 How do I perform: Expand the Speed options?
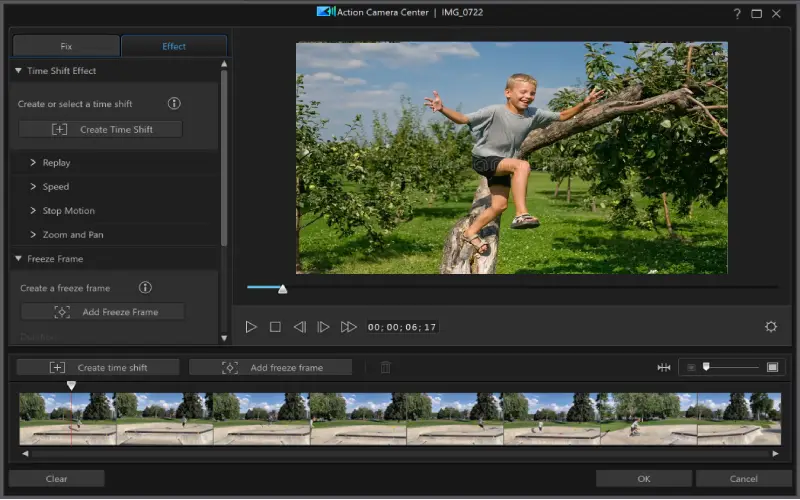point(56,187)
